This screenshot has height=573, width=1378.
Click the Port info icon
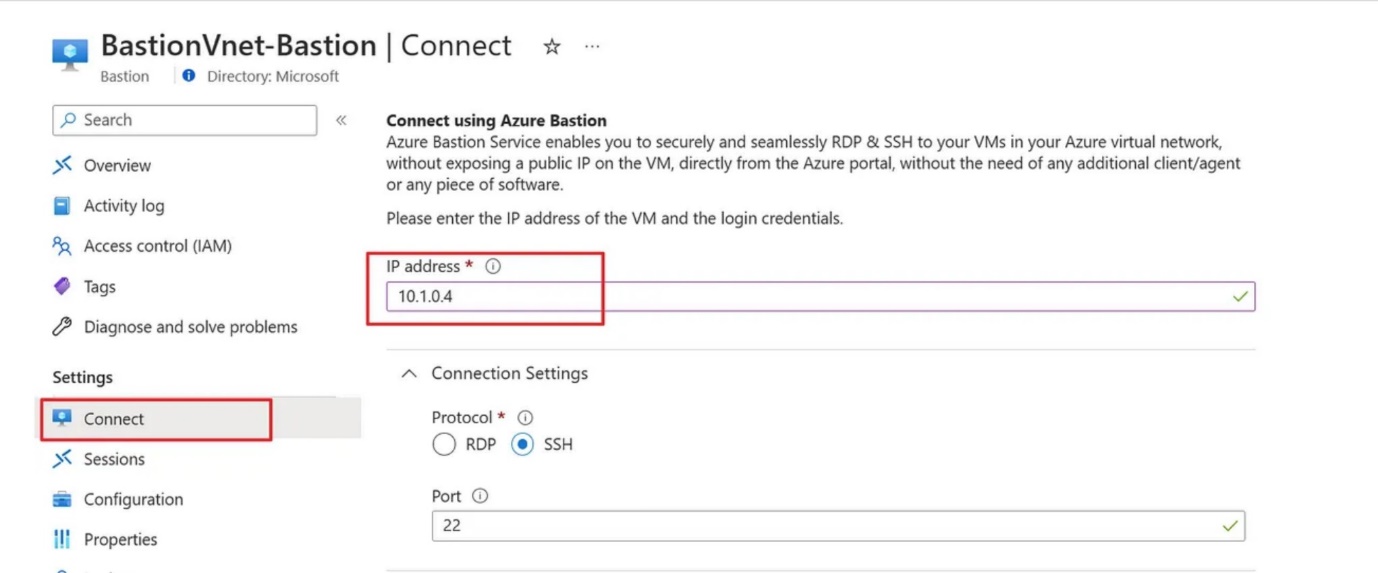(x=480, y=497)
